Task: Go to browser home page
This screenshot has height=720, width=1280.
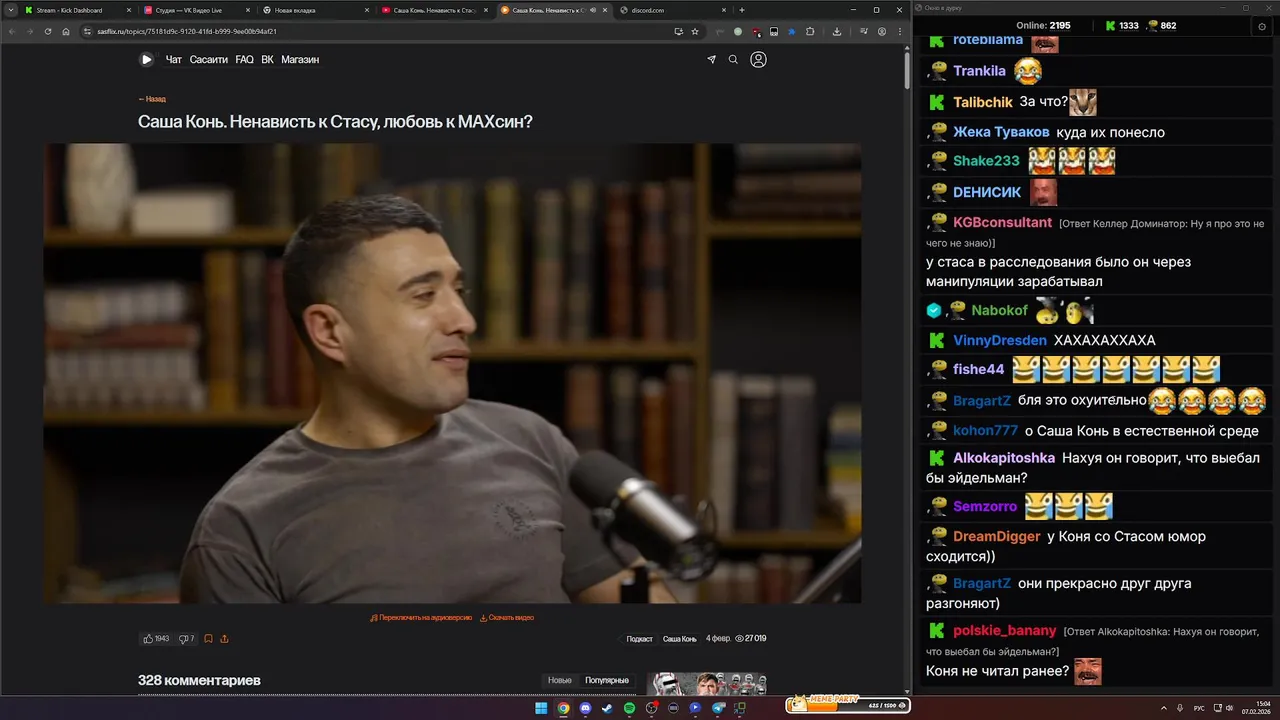Action: point(66,31)
